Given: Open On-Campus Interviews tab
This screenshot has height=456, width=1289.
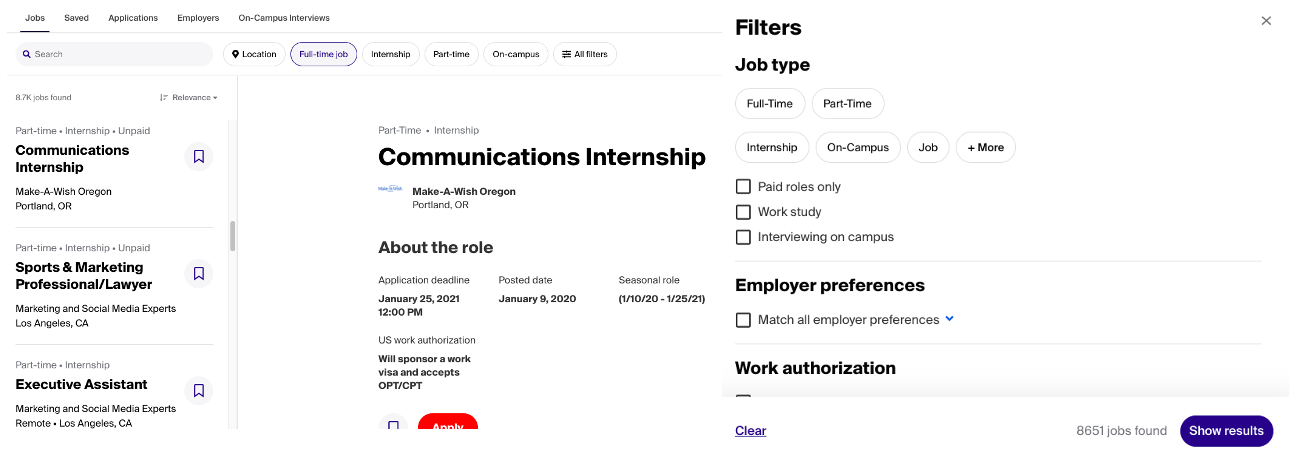Looking at the screenshot, I should pos(284,18).
